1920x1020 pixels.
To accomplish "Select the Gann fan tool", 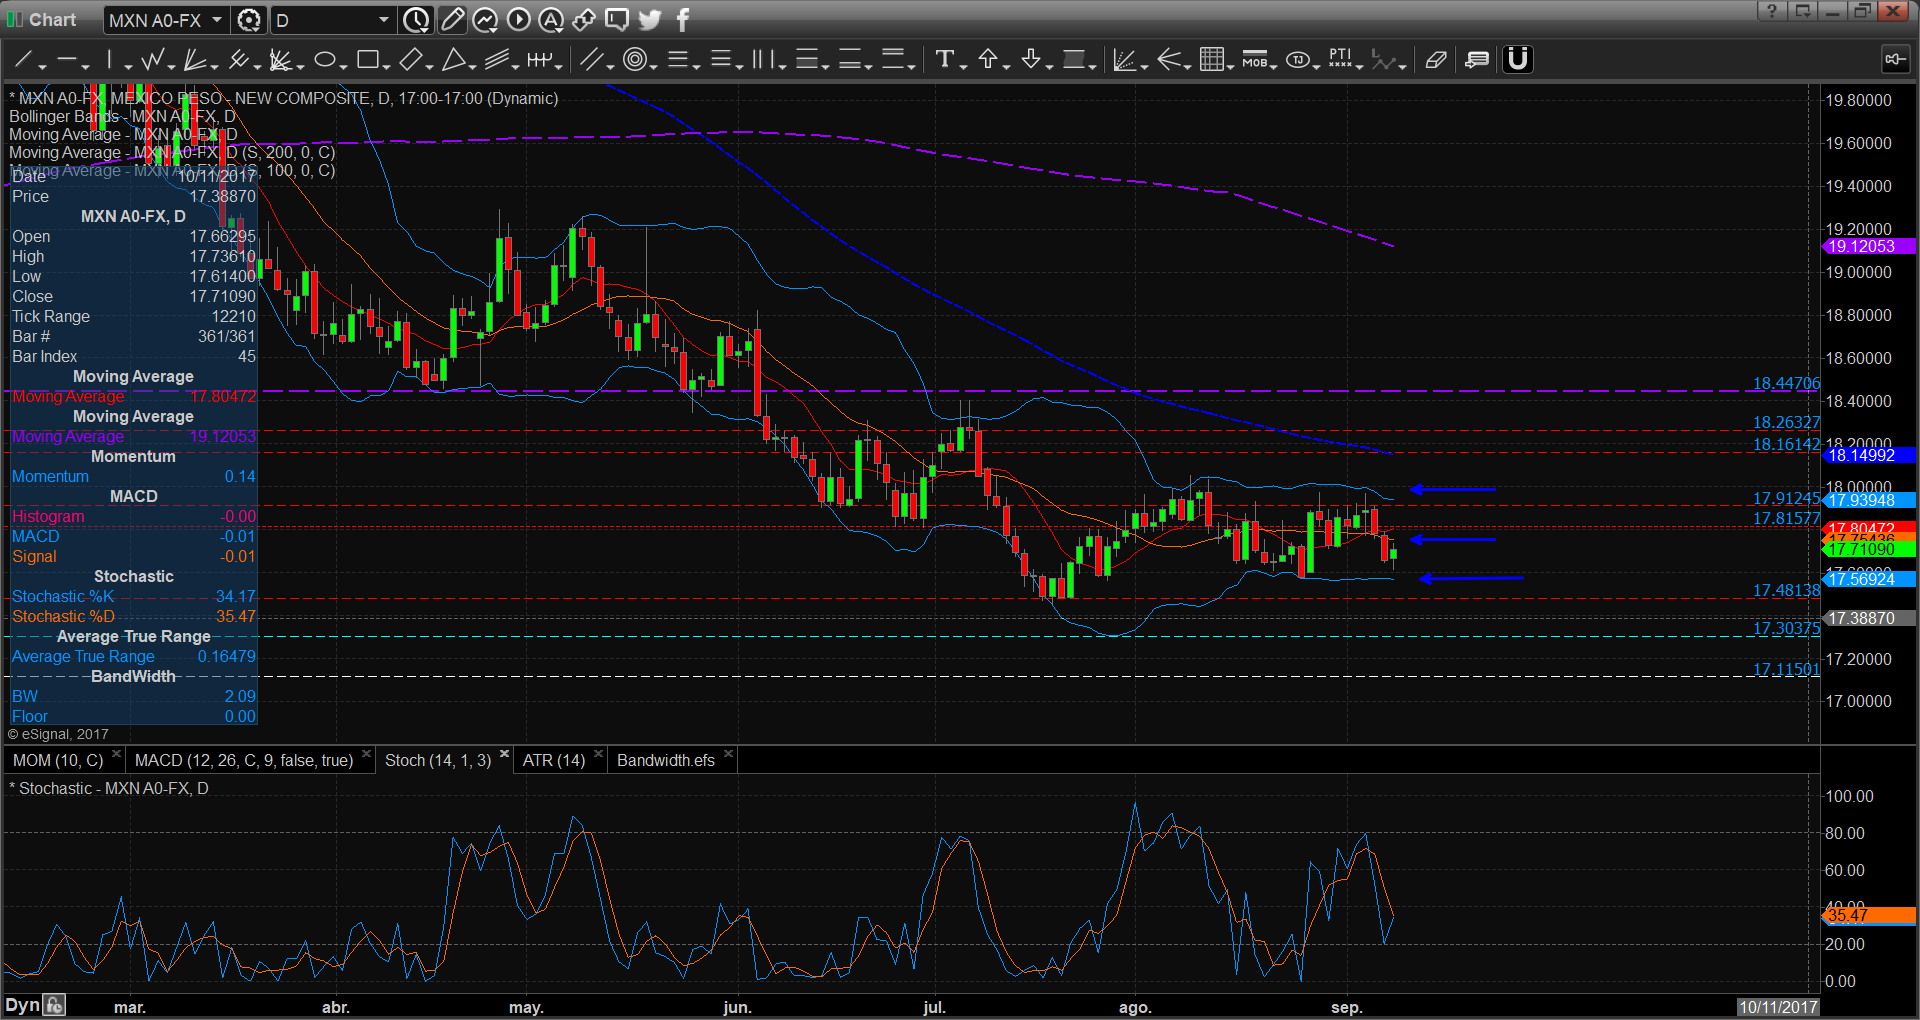I will [279, 60].
